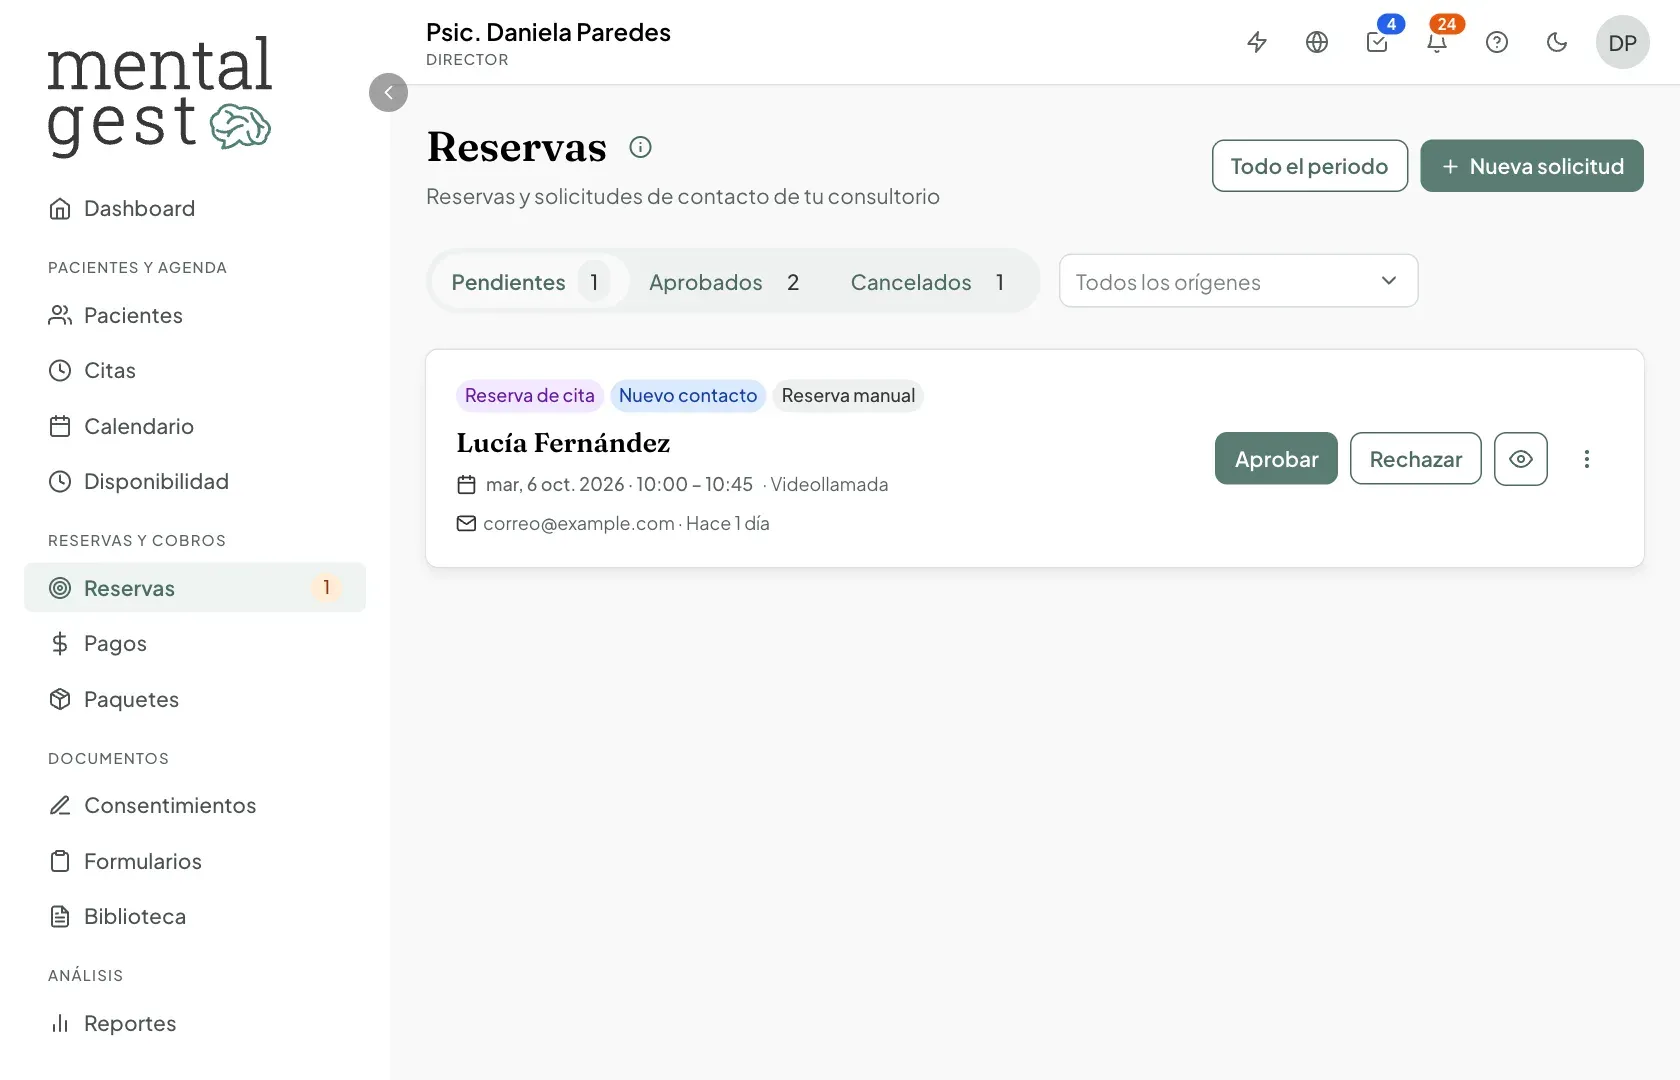Switch to the Cancelados tab
The height and width of the screenshot is (1080, 1680).
(x=928, y=282)
